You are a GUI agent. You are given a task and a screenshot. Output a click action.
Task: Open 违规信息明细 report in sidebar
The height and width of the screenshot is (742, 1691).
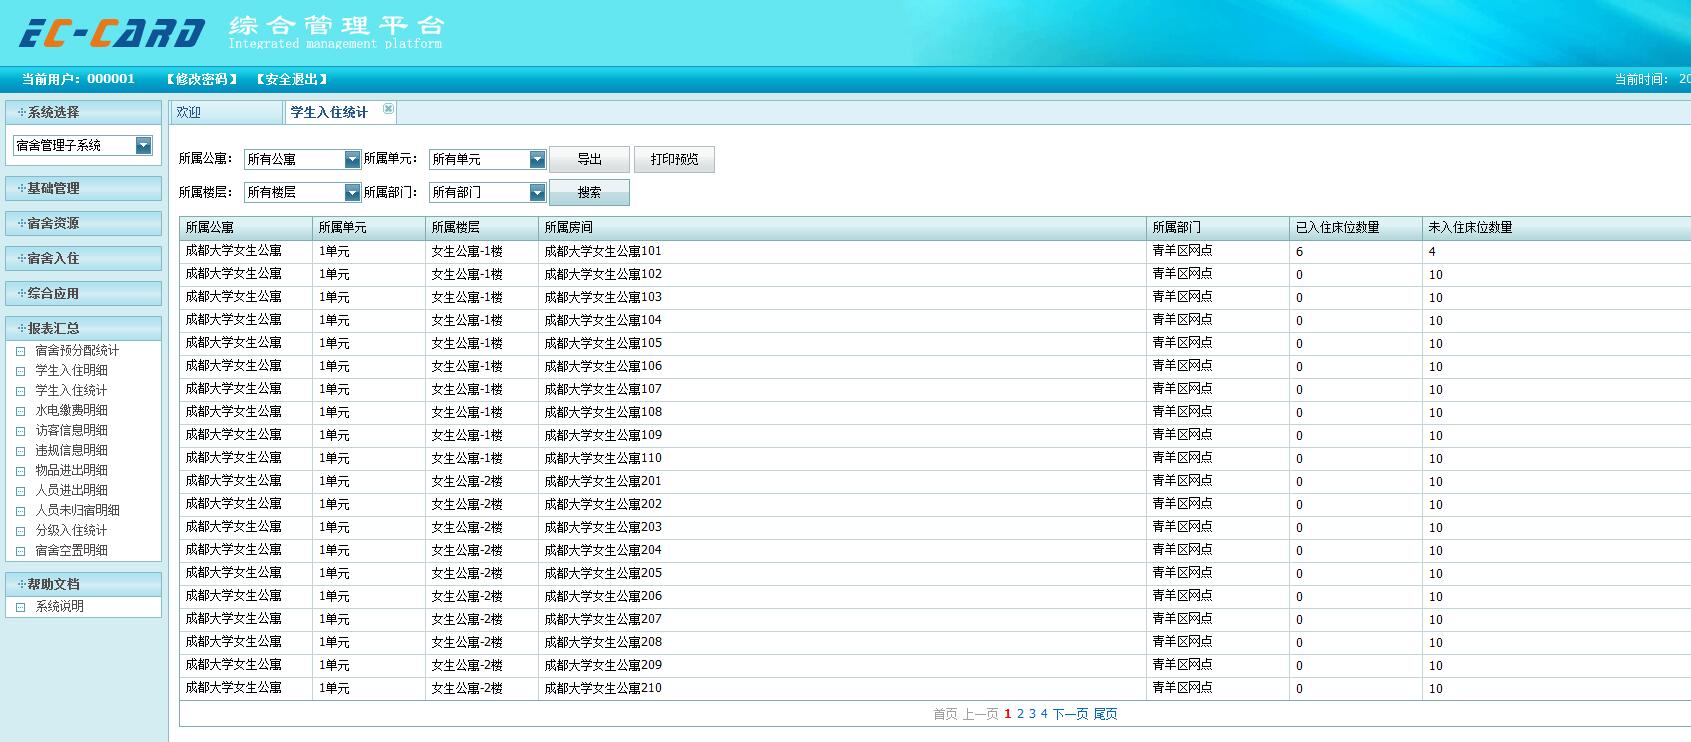[71, 451]
